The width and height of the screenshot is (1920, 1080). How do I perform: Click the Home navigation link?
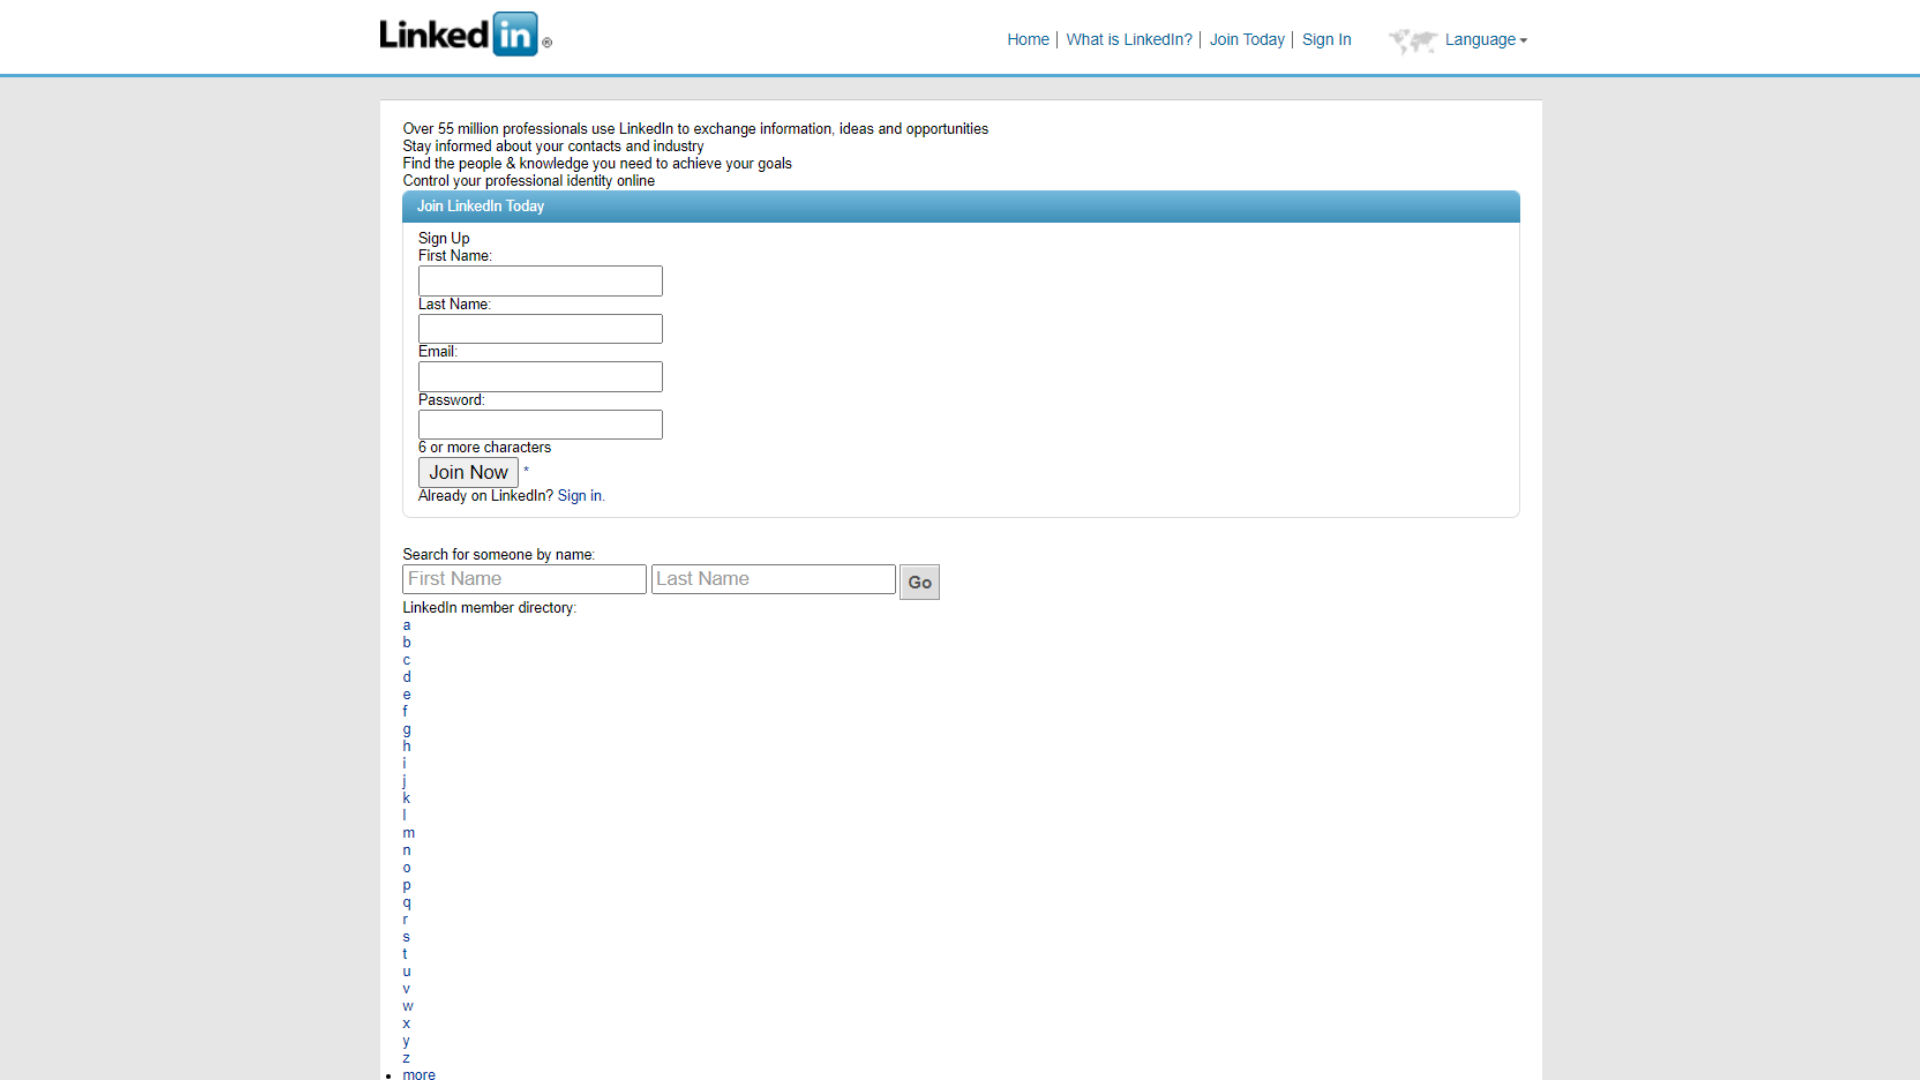point(1029,40)
